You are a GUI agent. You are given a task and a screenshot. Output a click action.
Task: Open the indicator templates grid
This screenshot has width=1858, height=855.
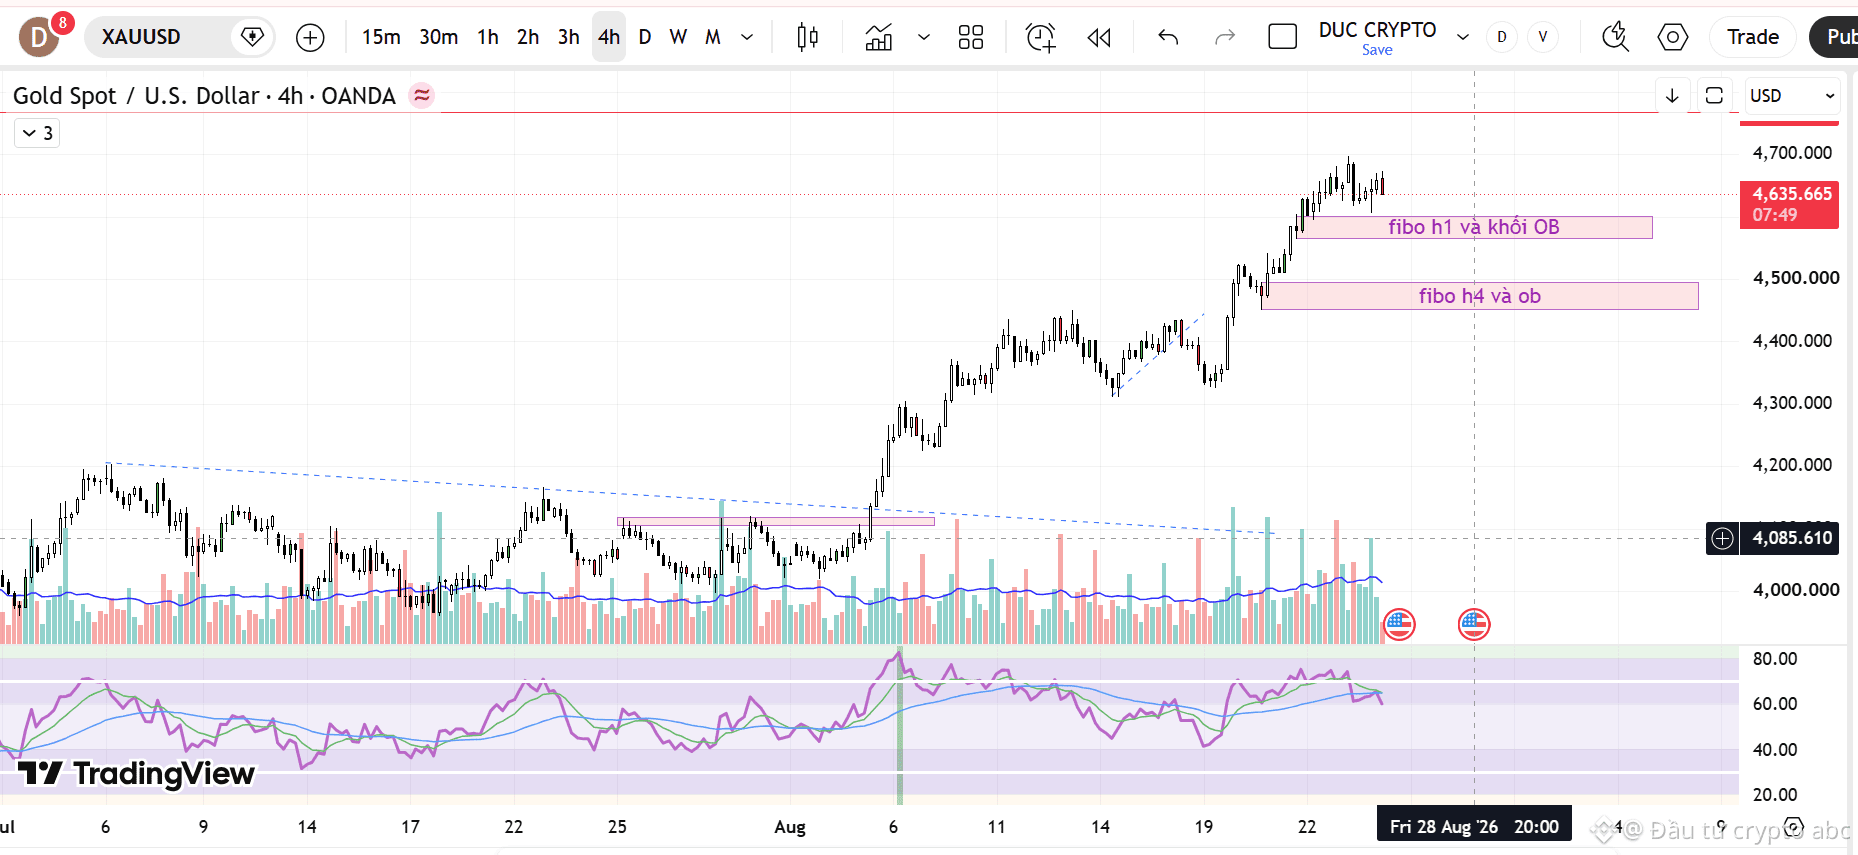coord(971,37)
